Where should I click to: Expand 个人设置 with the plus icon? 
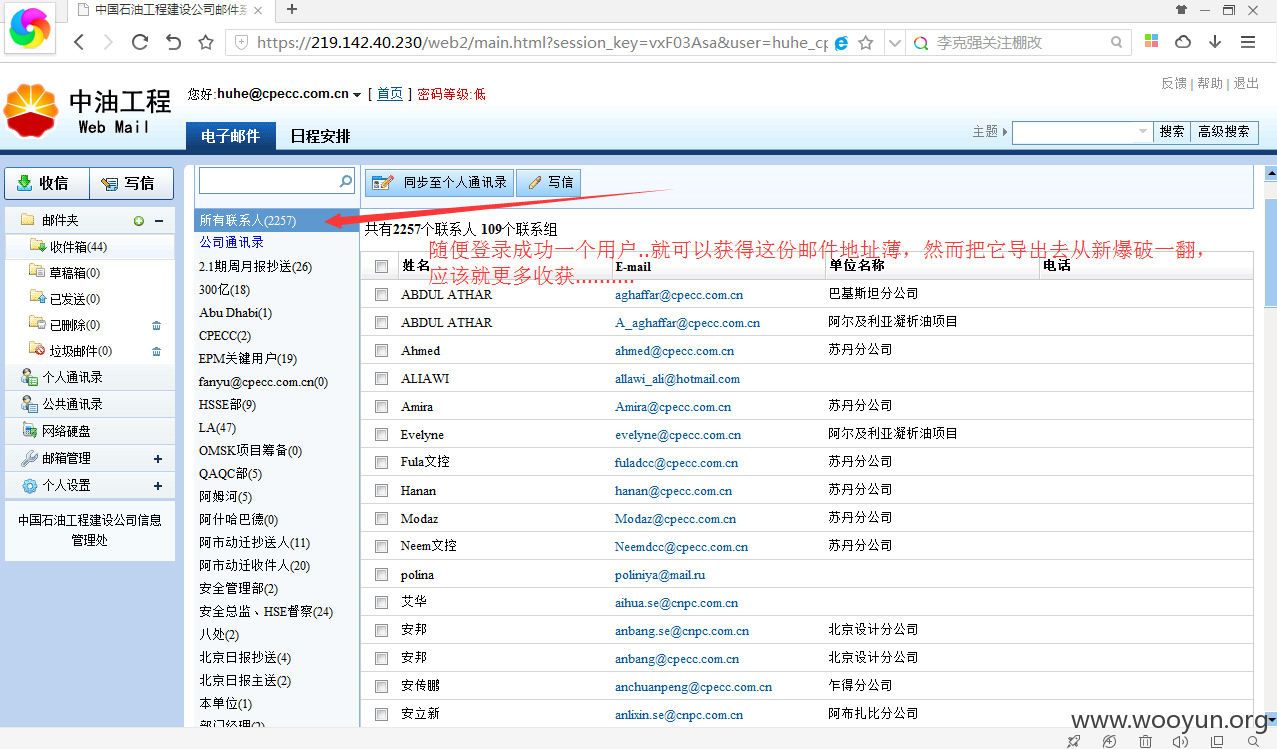point(158,486)
